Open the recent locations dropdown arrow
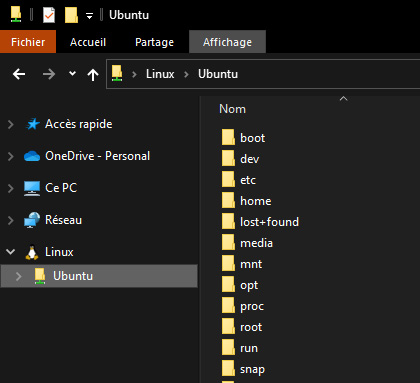This screenshot has width=420, height=383. pos(72,73)
